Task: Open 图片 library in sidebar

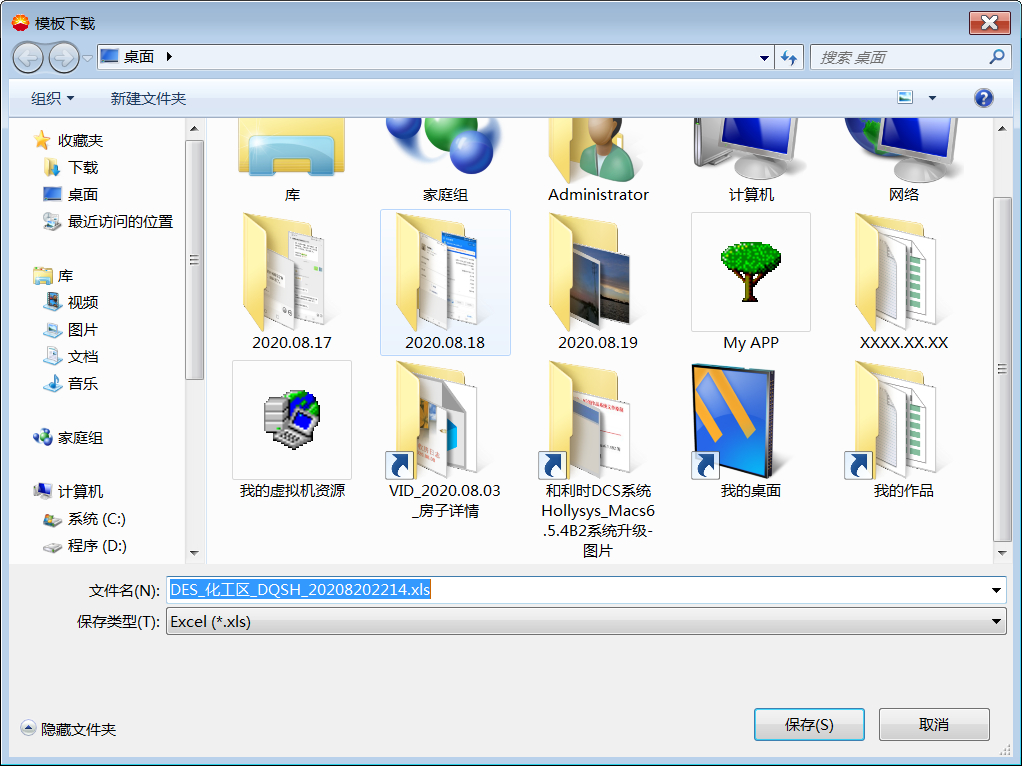Action: (71, 330)
